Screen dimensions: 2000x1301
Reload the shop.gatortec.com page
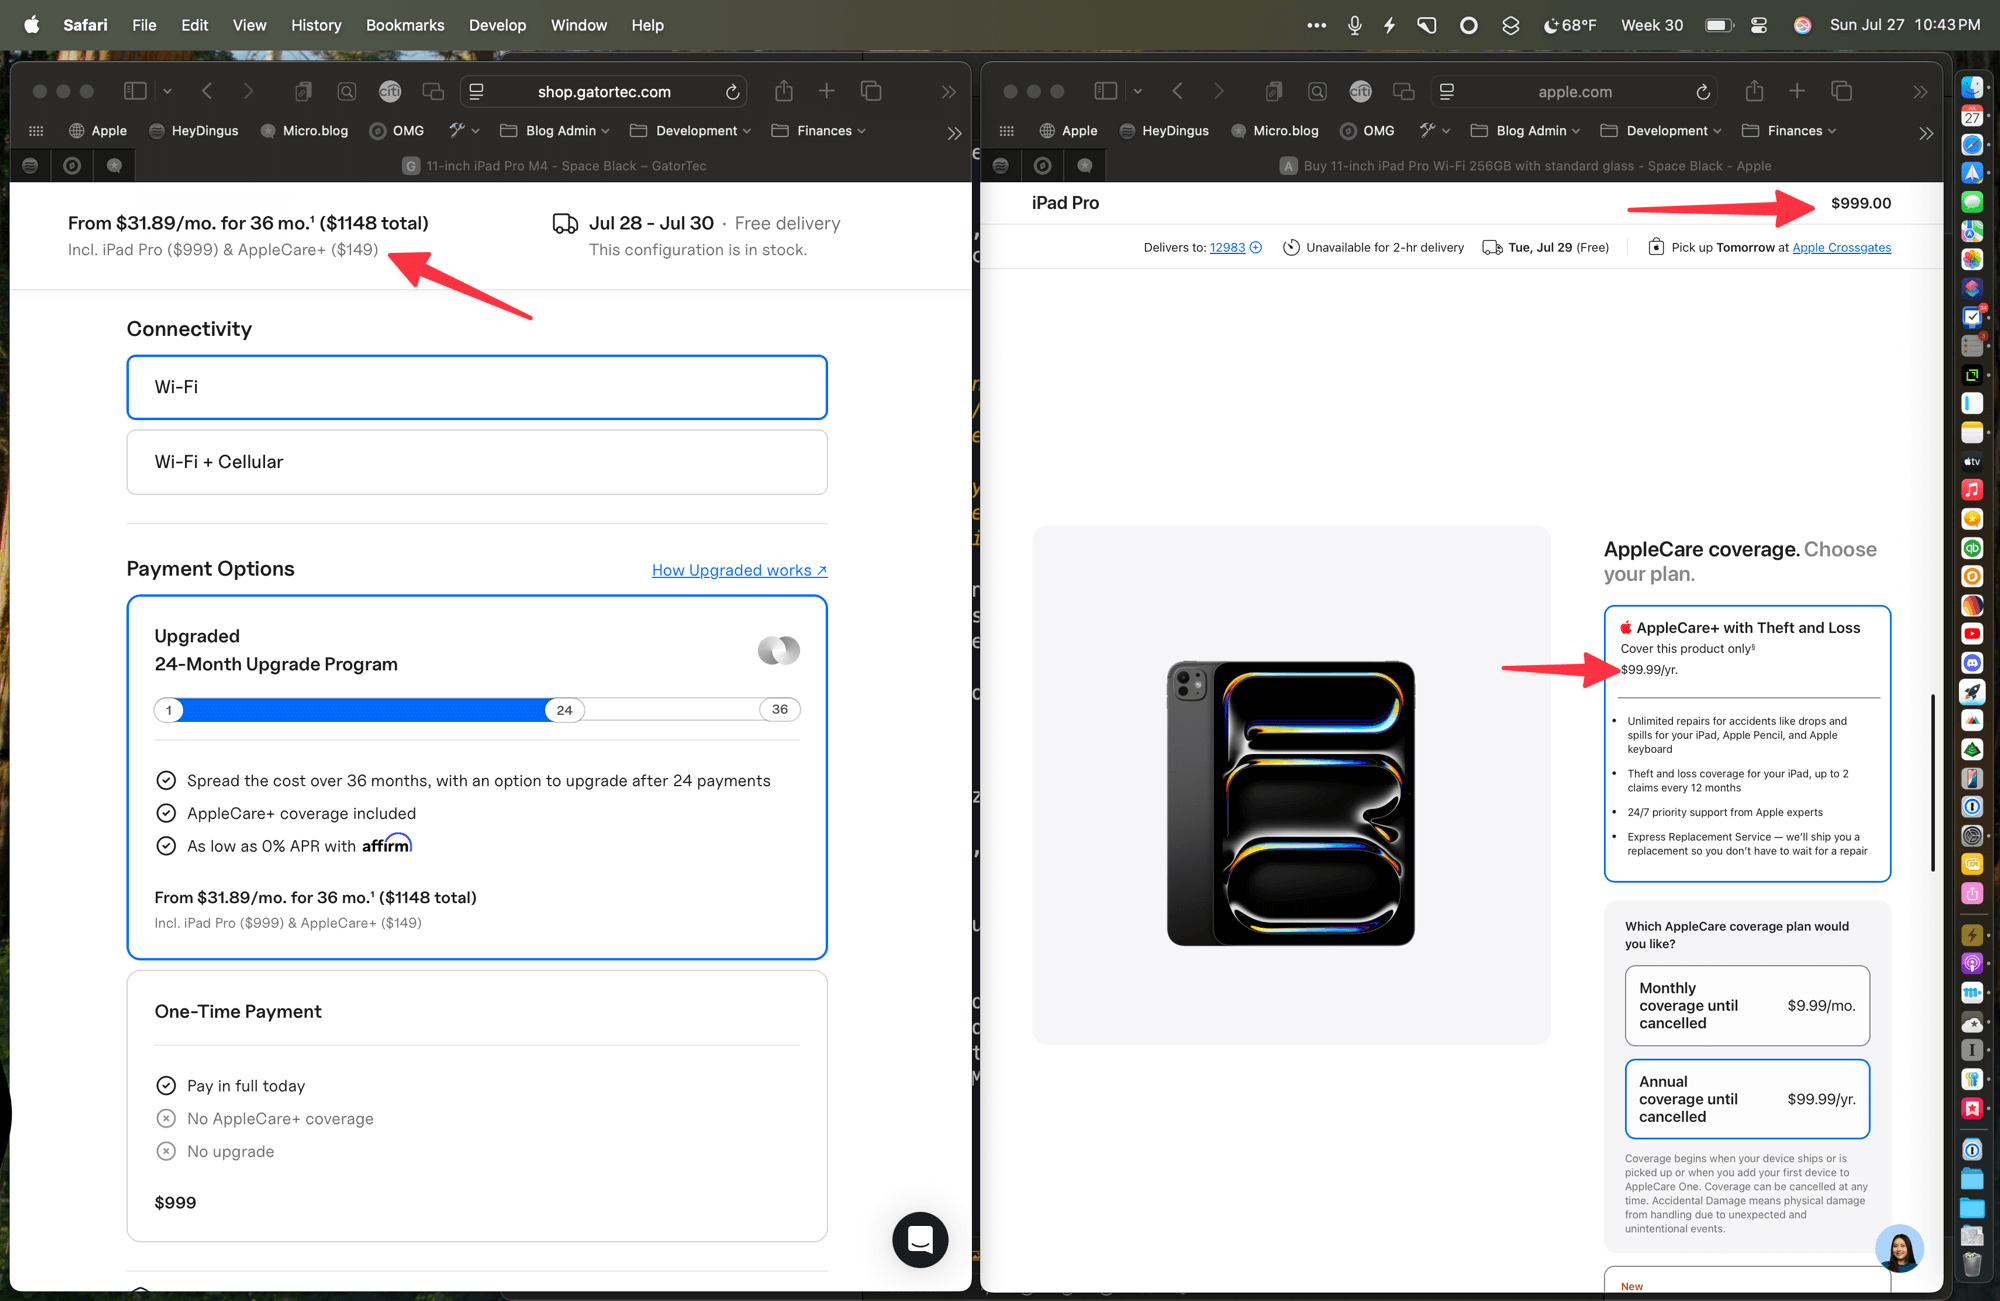(x=732, y=92)
